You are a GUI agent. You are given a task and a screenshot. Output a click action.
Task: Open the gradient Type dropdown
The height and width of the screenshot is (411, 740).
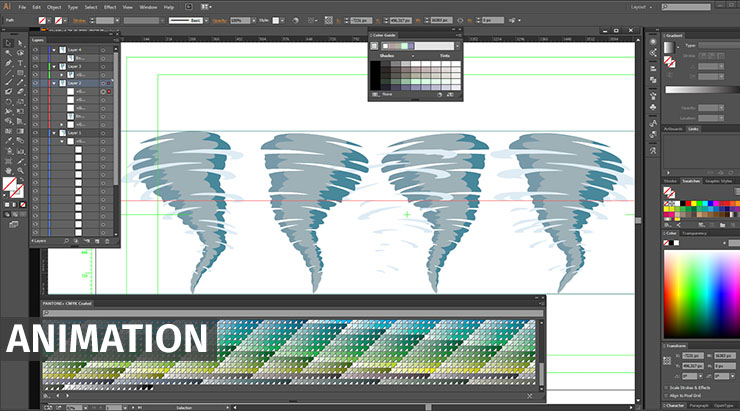(718, 47)
